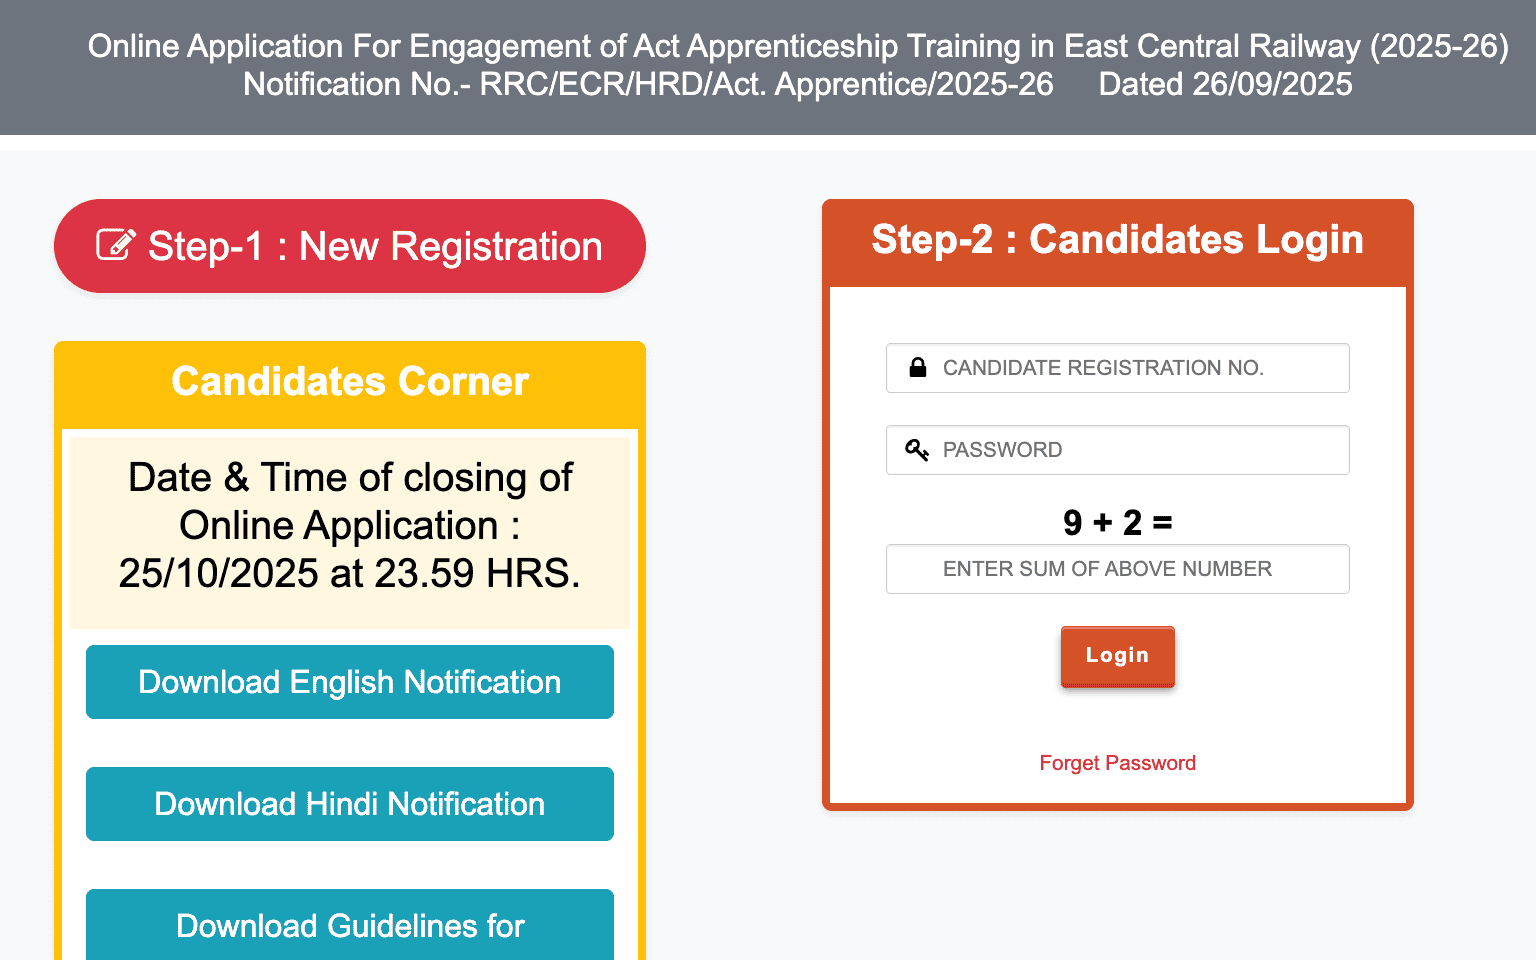Click the Notification No. RRC/ECR/HRD text
This screenshot has width=1536, height=960.
648,84
